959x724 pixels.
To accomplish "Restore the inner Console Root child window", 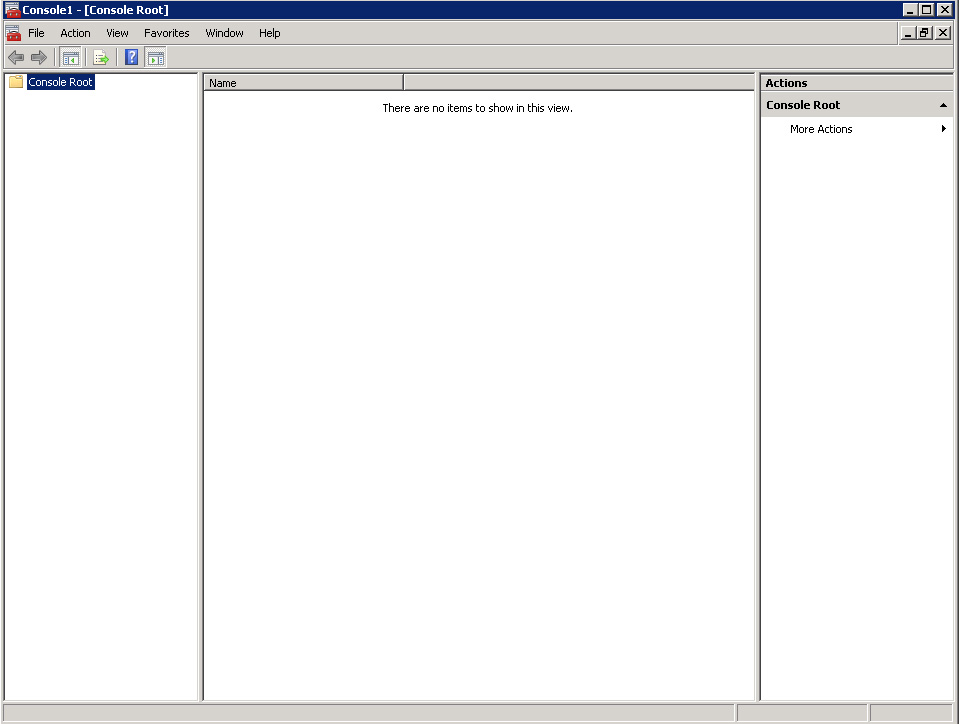I will tap(924, 33).
